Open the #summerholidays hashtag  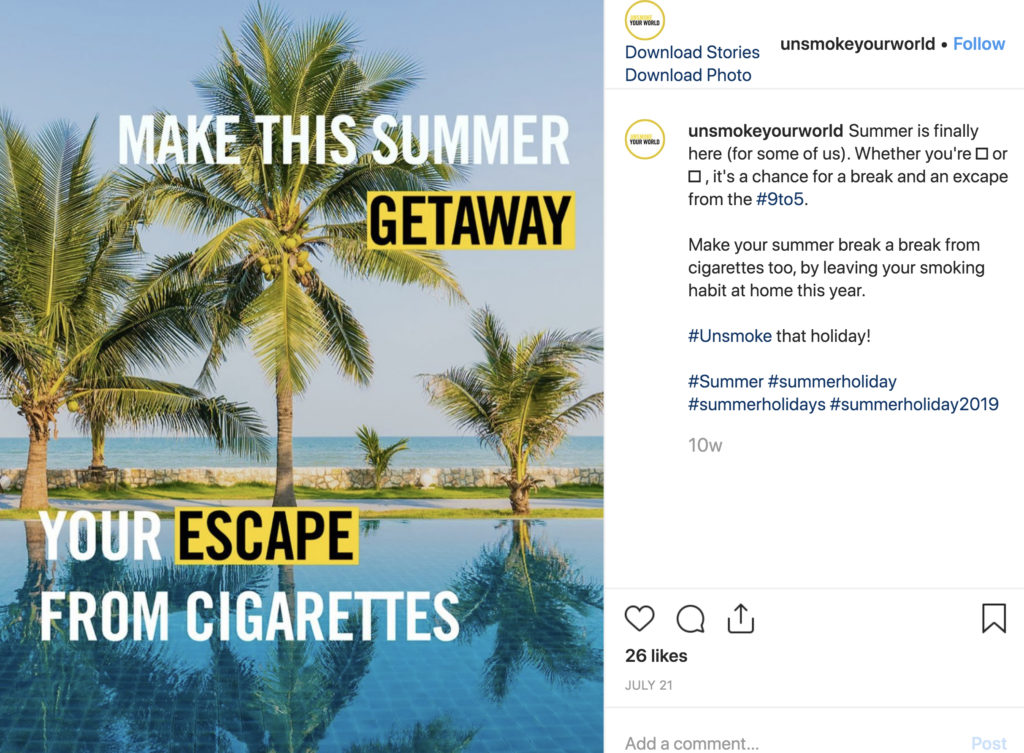[757, 404]
